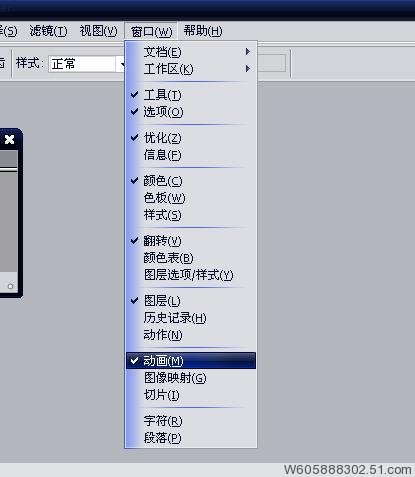Close the floating panel with X icon
This screenshot has height=477, width=415.
(9, 139)
